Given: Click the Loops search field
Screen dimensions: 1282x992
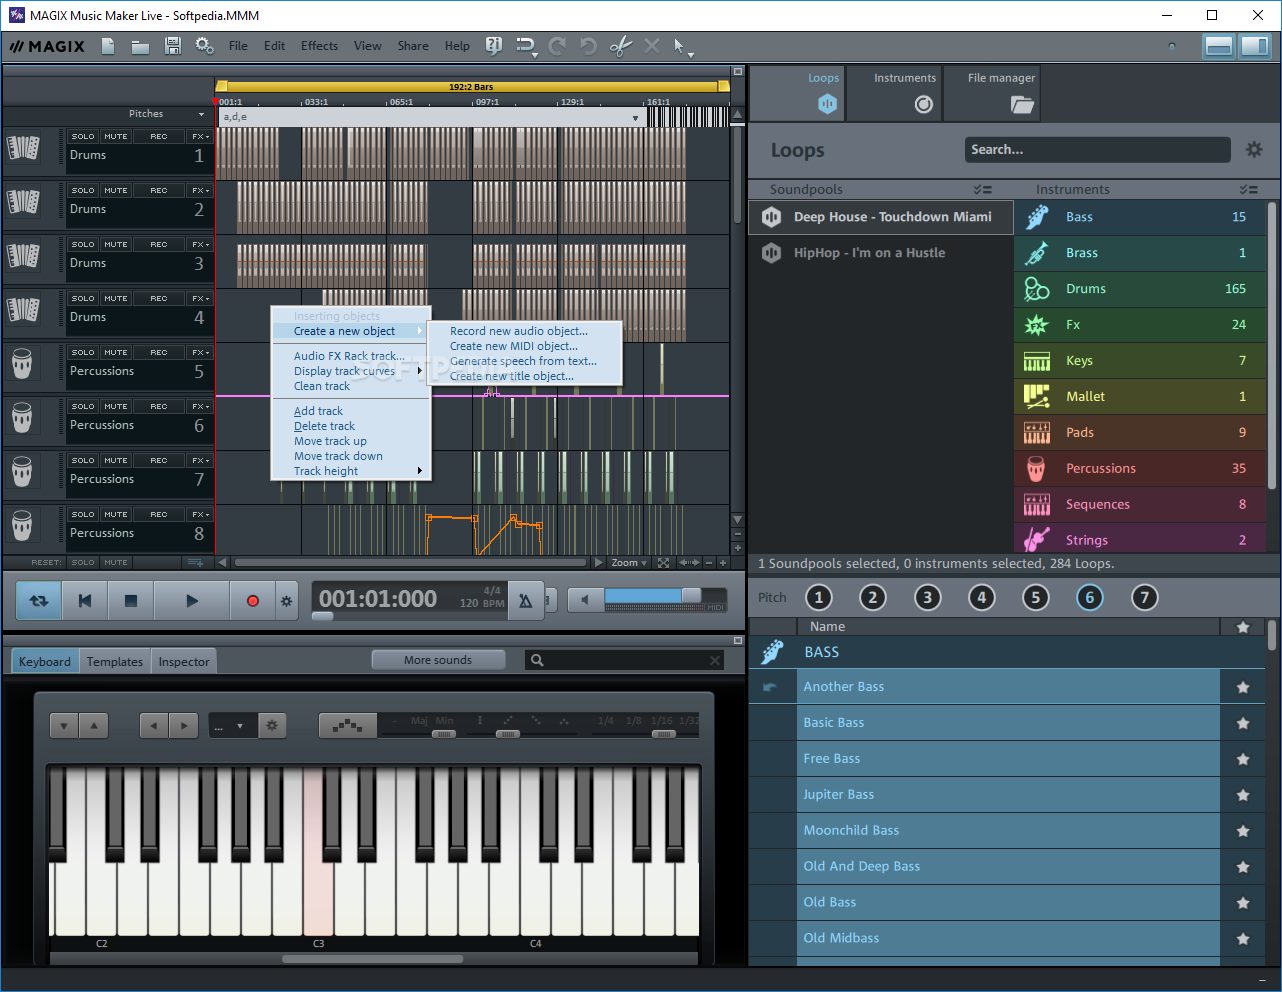Looking at the screenshot, I should pos(1097,150).
